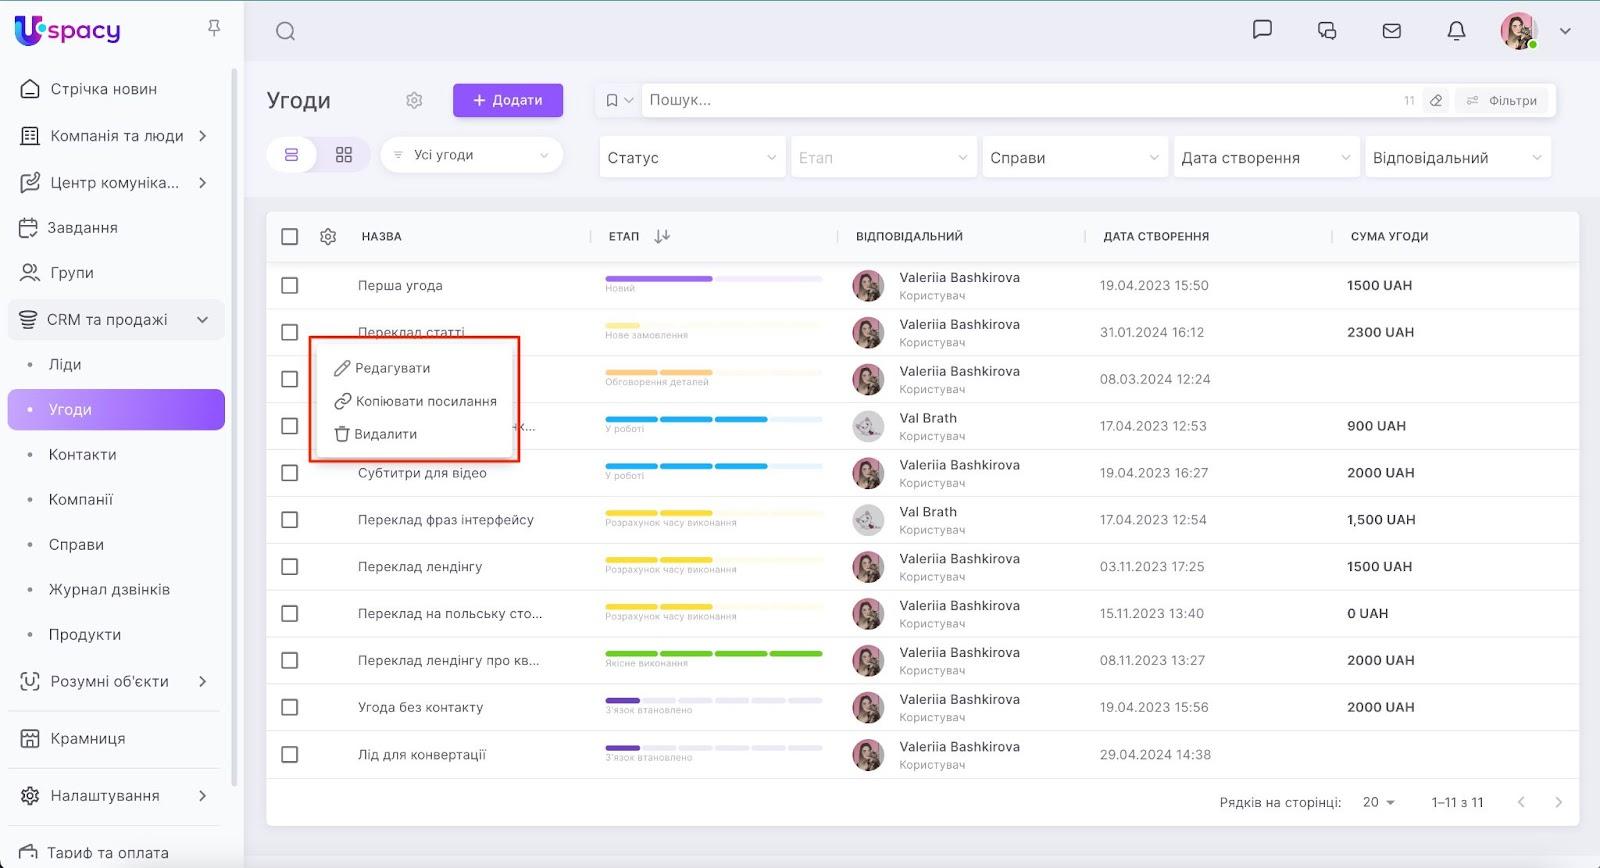Viewport: 1600px width, 868px height.
Task: Click the clear filter eraser icon
Action: click(1436, 100)
